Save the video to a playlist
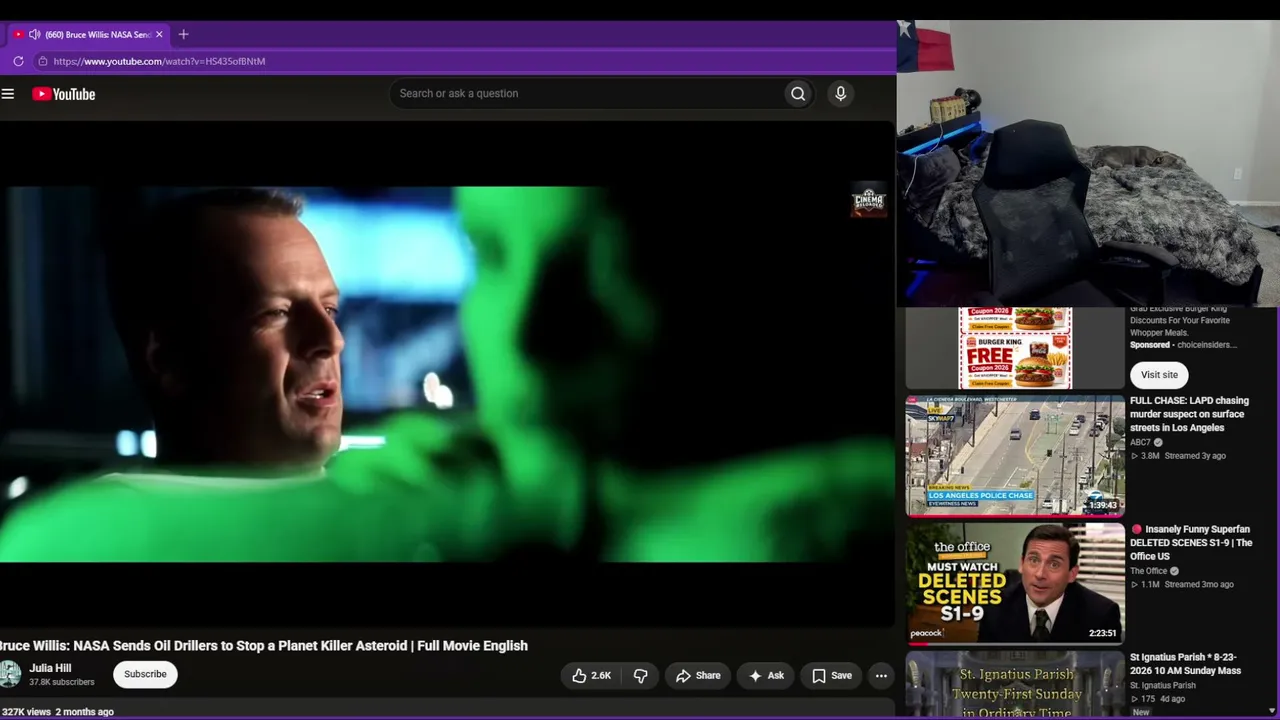The width and height of the screenshot is (1280, 720). pos(831,676)
